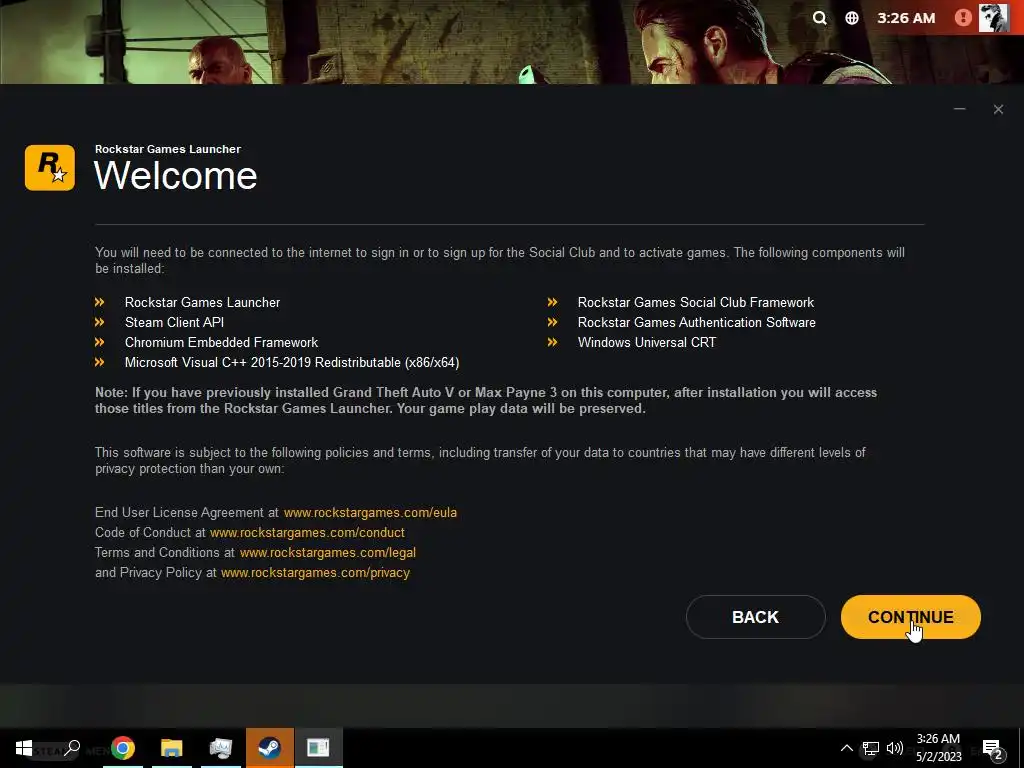Close the Rockstar Games Launcher installer

[998, 109]
